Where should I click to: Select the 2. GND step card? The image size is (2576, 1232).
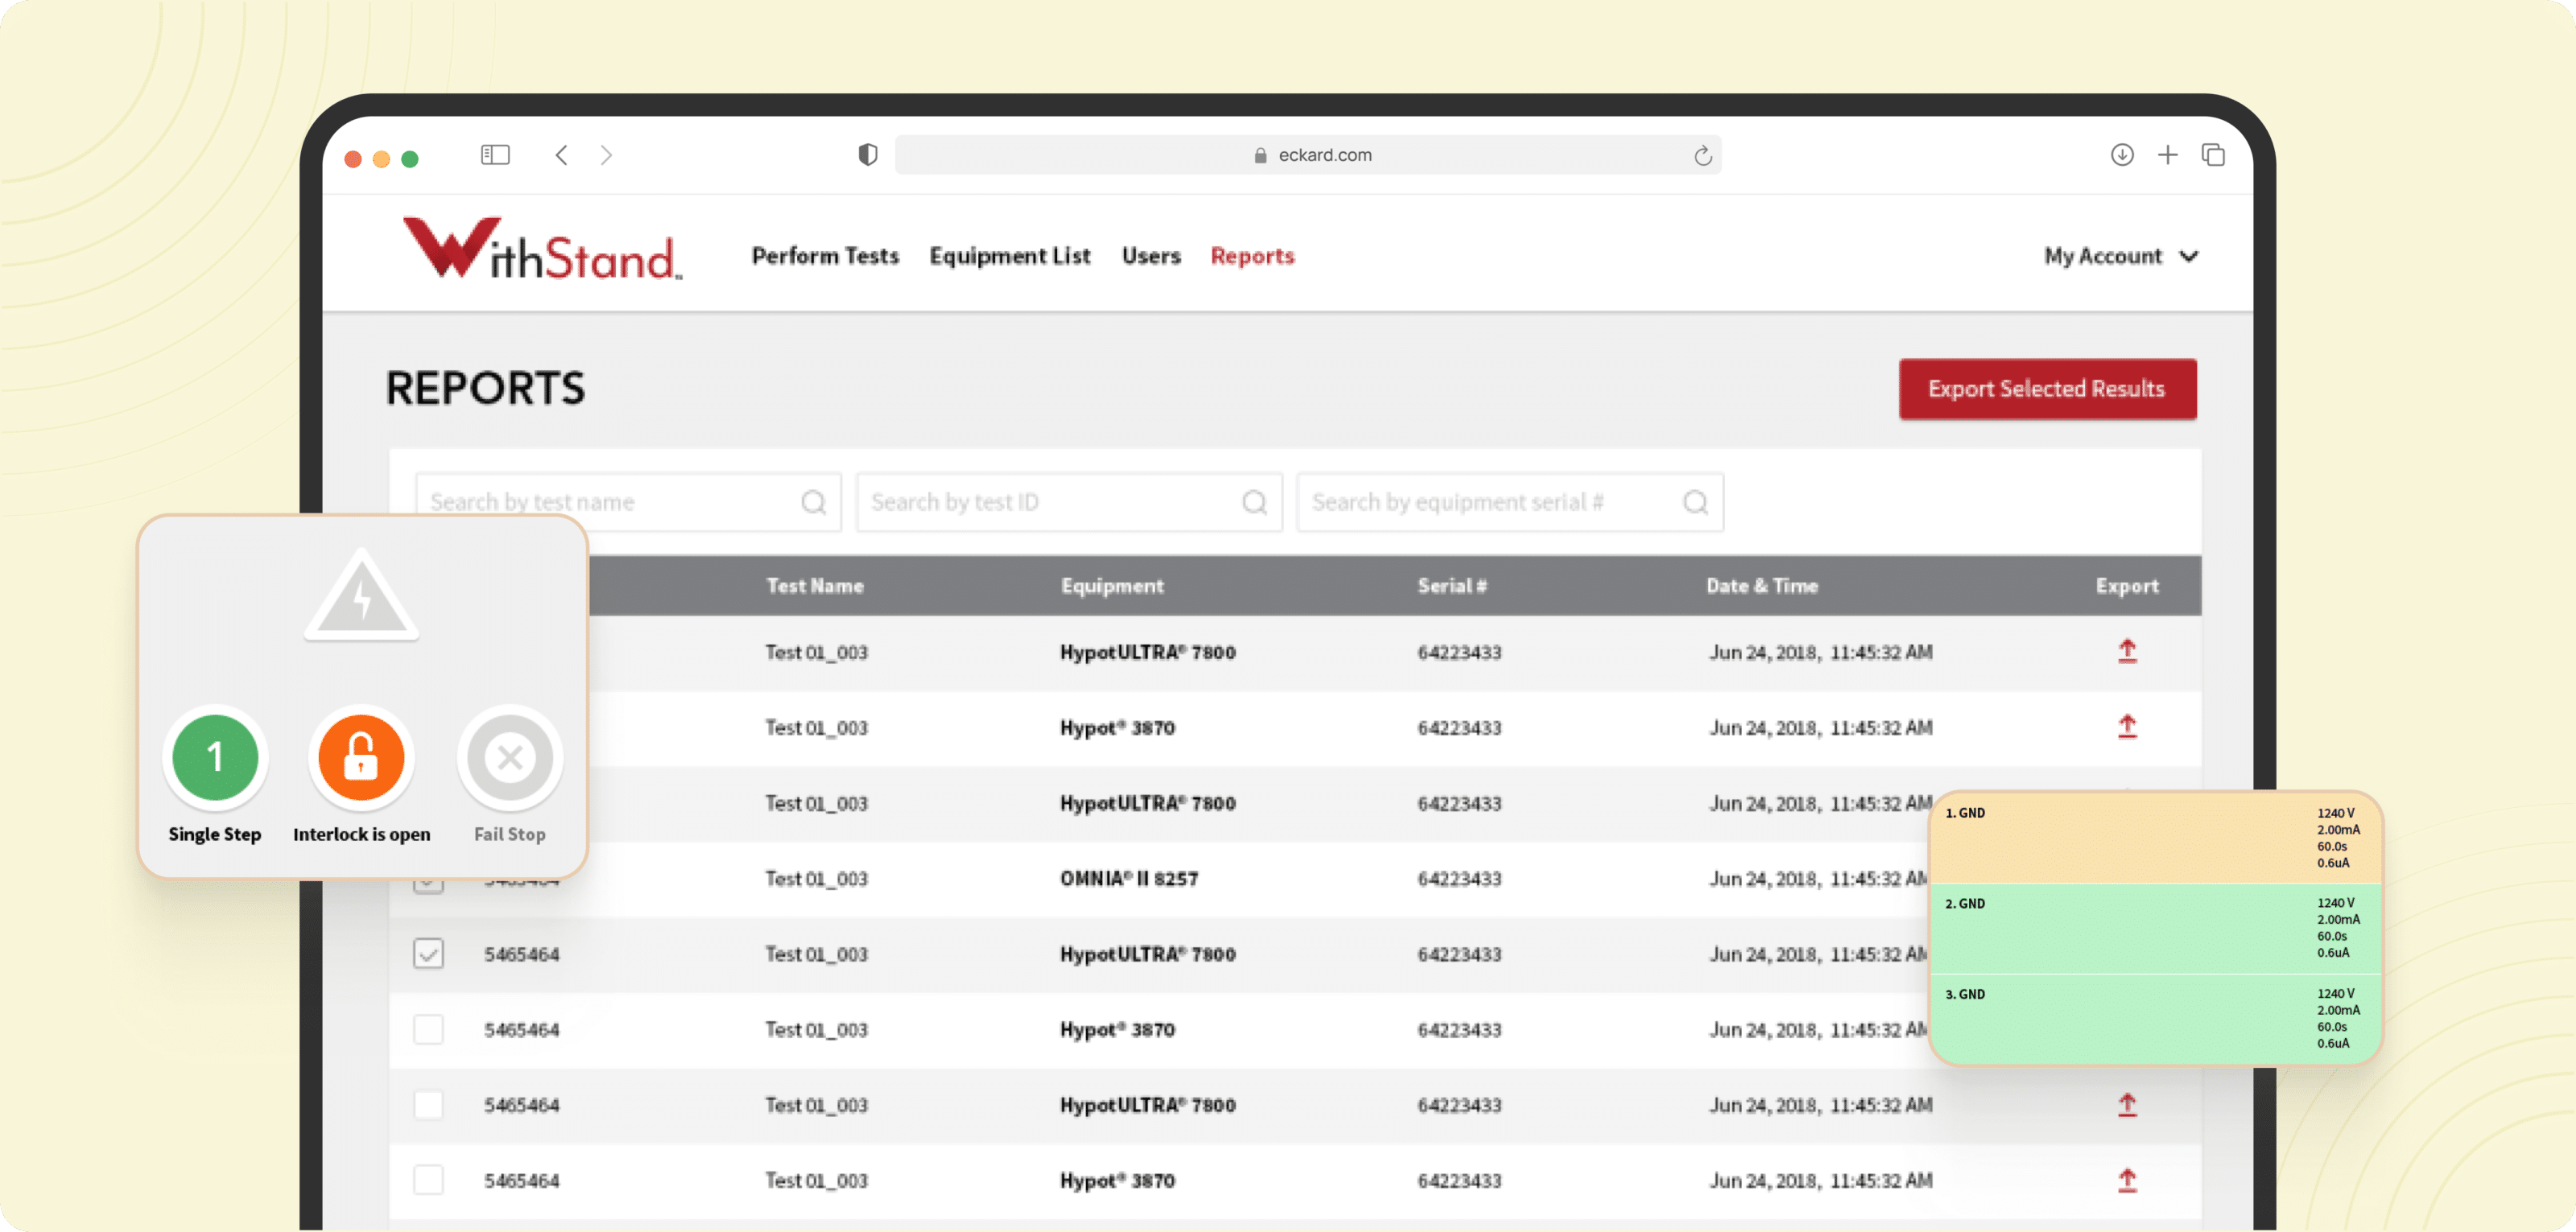pyautogui.click(x=2155, y=928)
